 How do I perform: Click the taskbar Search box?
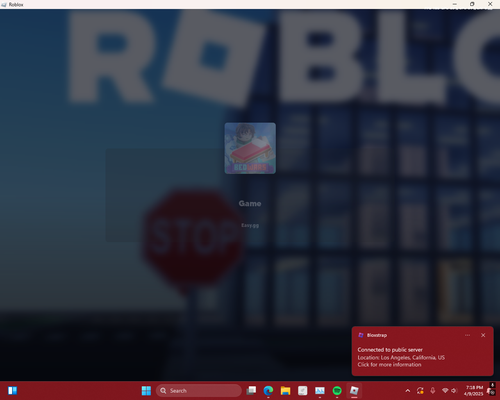click(x=199, y=391)
